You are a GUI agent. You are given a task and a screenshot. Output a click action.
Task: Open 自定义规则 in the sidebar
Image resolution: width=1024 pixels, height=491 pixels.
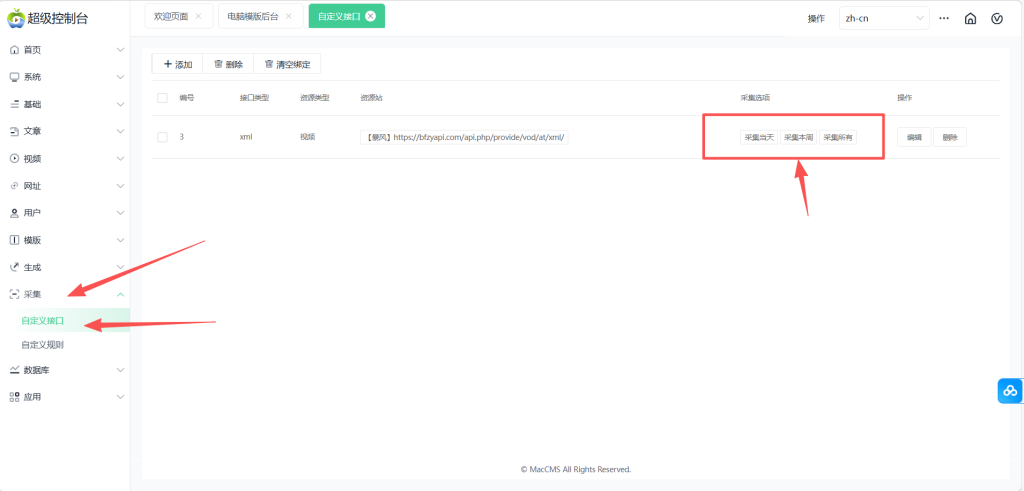tap(43, 345)
